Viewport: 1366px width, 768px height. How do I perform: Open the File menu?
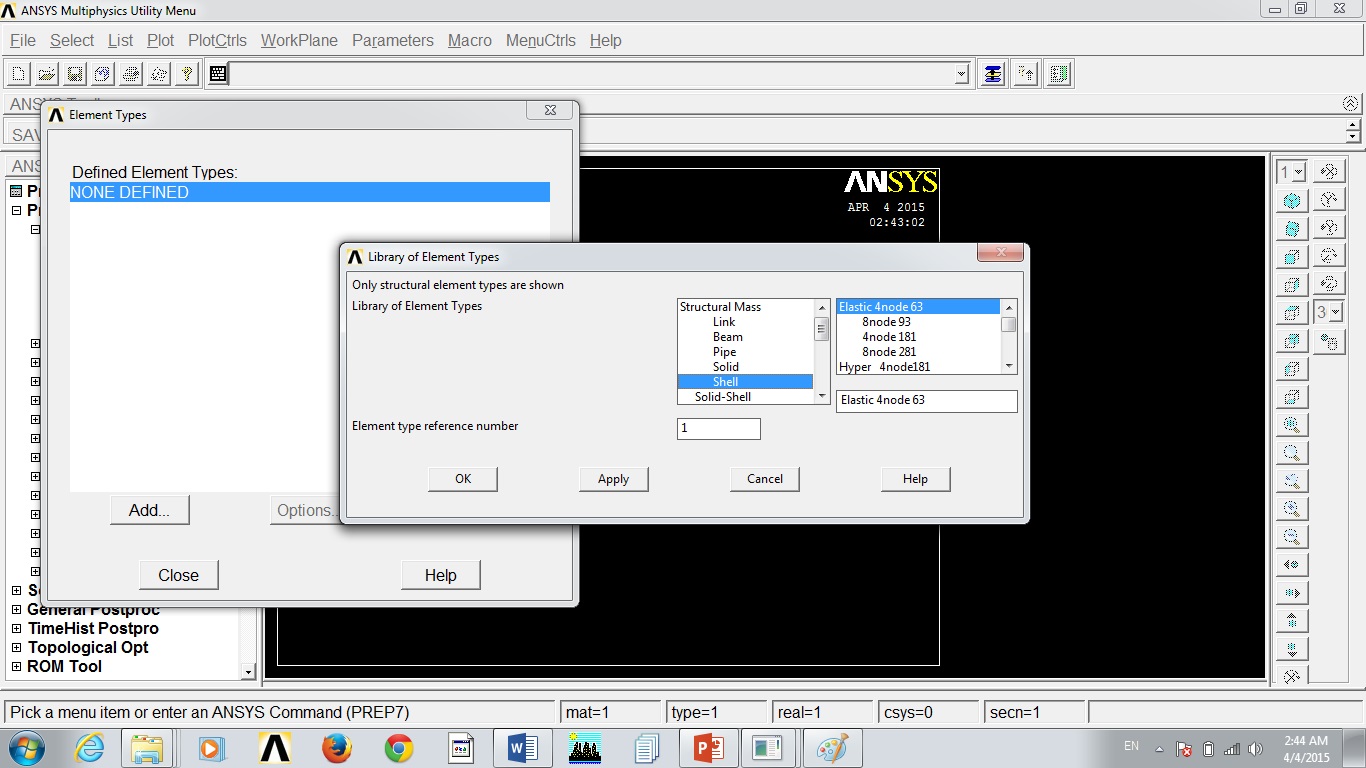pos(23,40)
